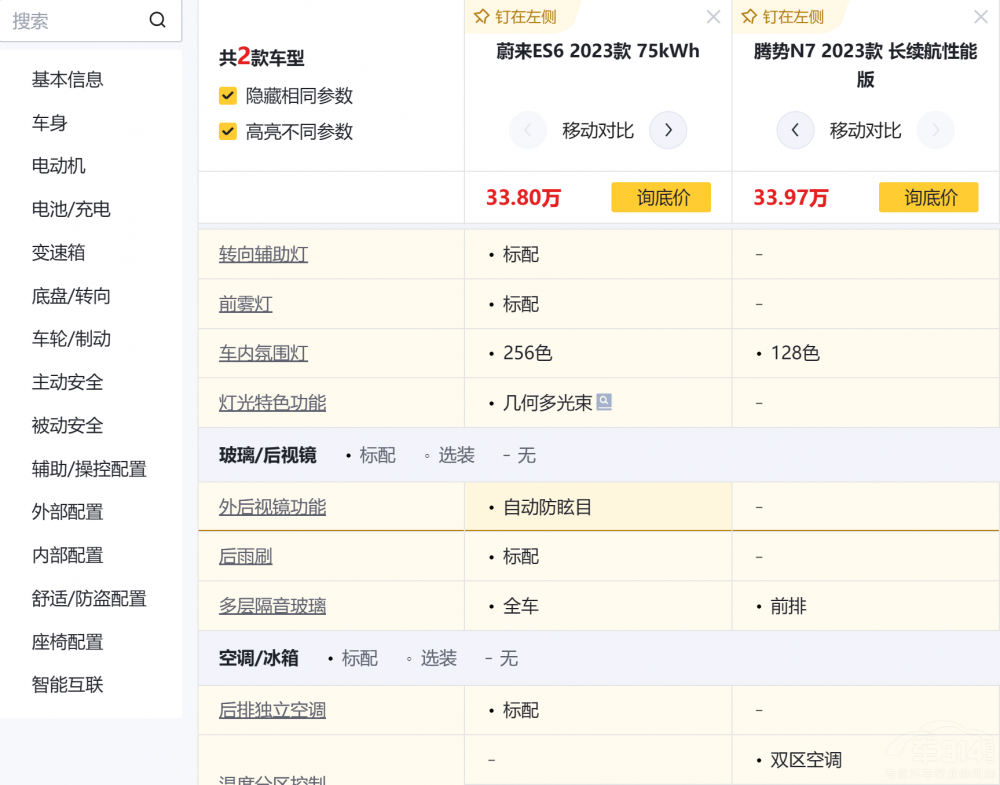Viewport: 1000px width, 785px height.
Task: Remove 腾势N7 column with X icon
Action: tap(981, 17)
